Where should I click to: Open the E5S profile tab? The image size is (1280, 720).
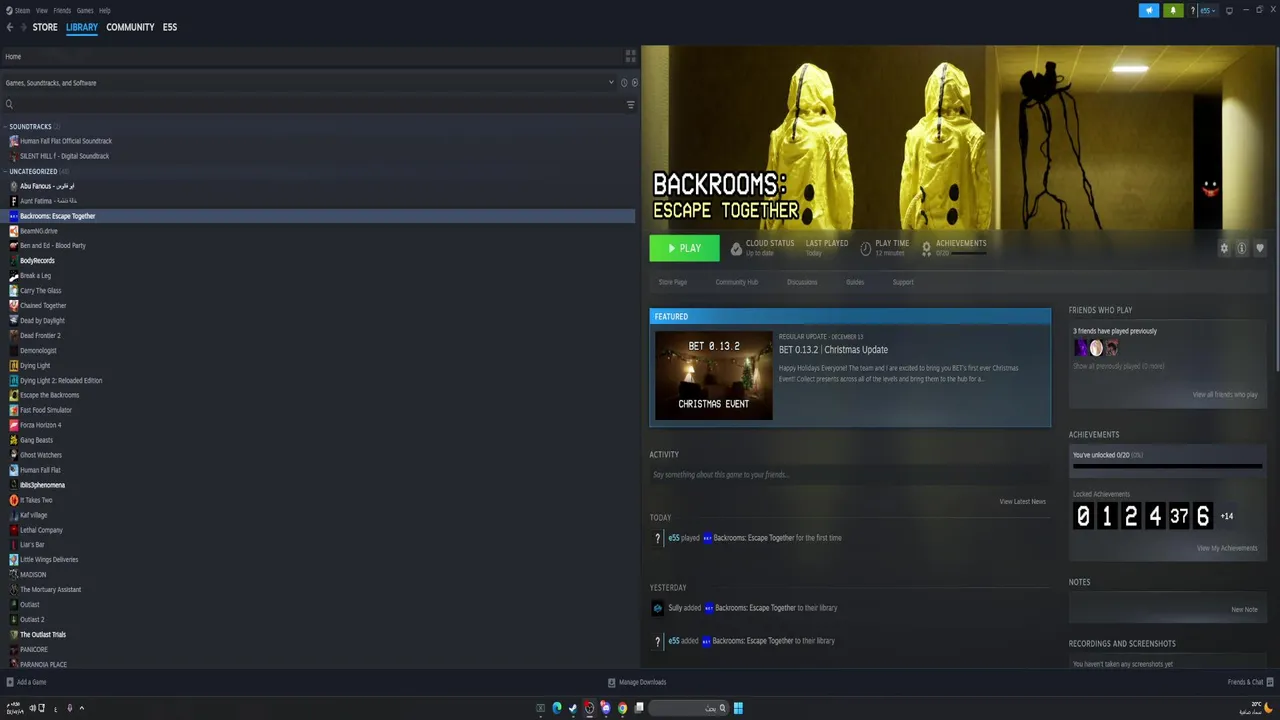[x=170, y=27]
